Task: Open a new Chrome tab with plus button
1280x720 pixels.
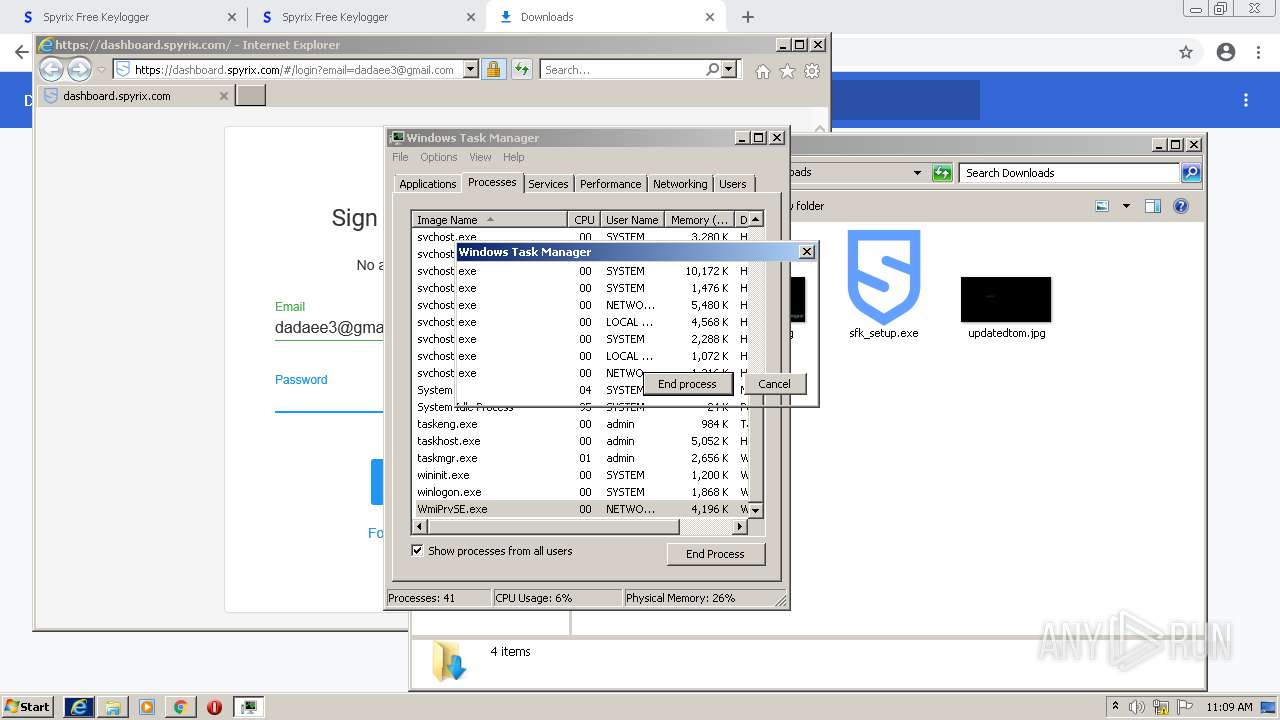Action: pos(748,17)
